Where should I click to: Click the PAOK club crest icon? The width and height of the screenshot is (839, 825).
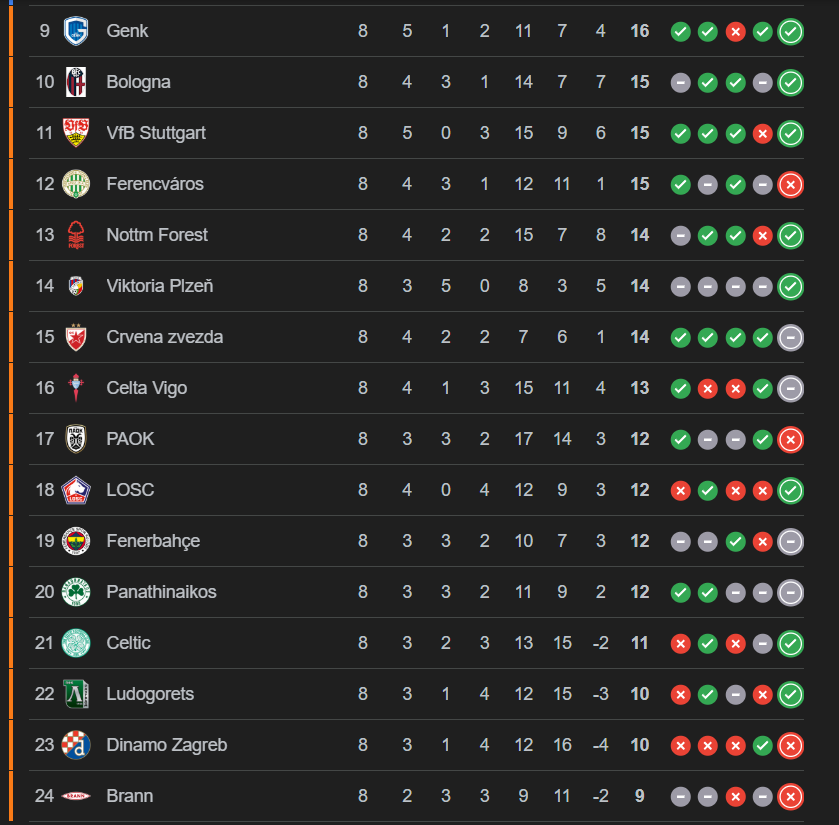76,439
